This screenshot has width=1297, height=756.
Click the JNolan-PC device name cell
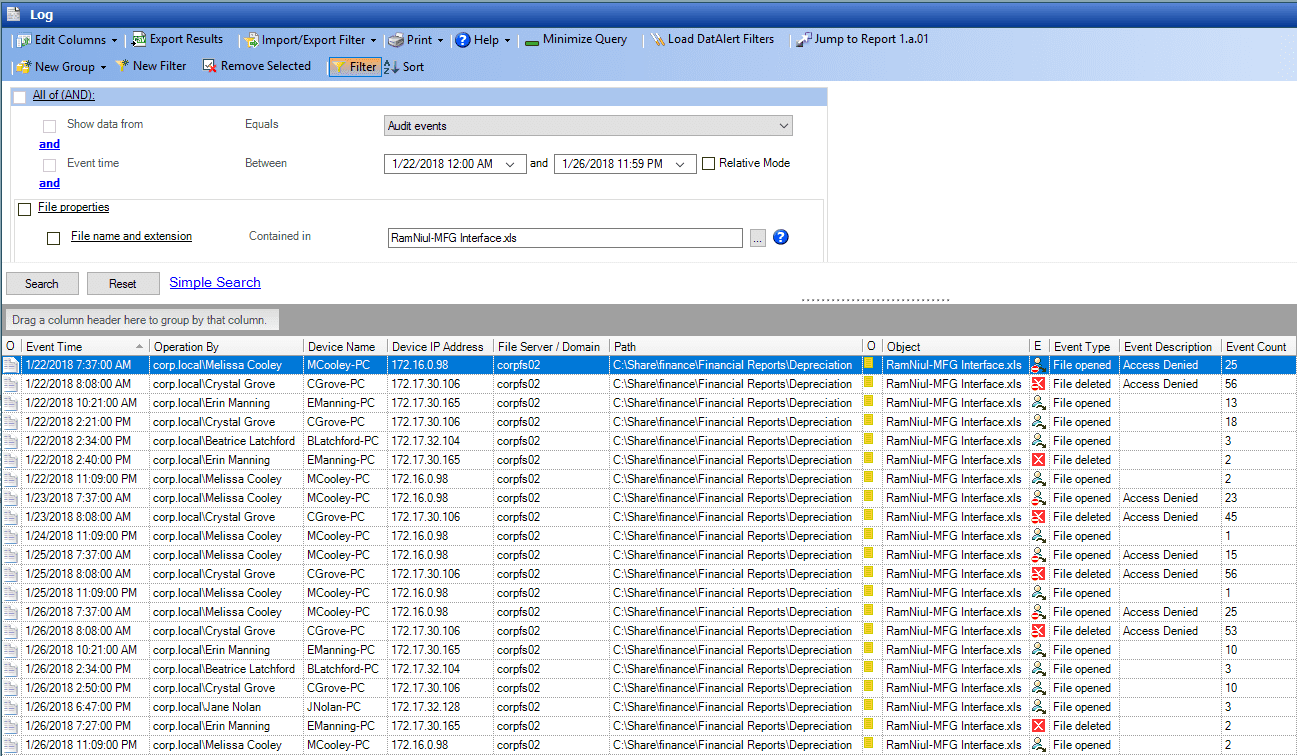tap(346, 707)
